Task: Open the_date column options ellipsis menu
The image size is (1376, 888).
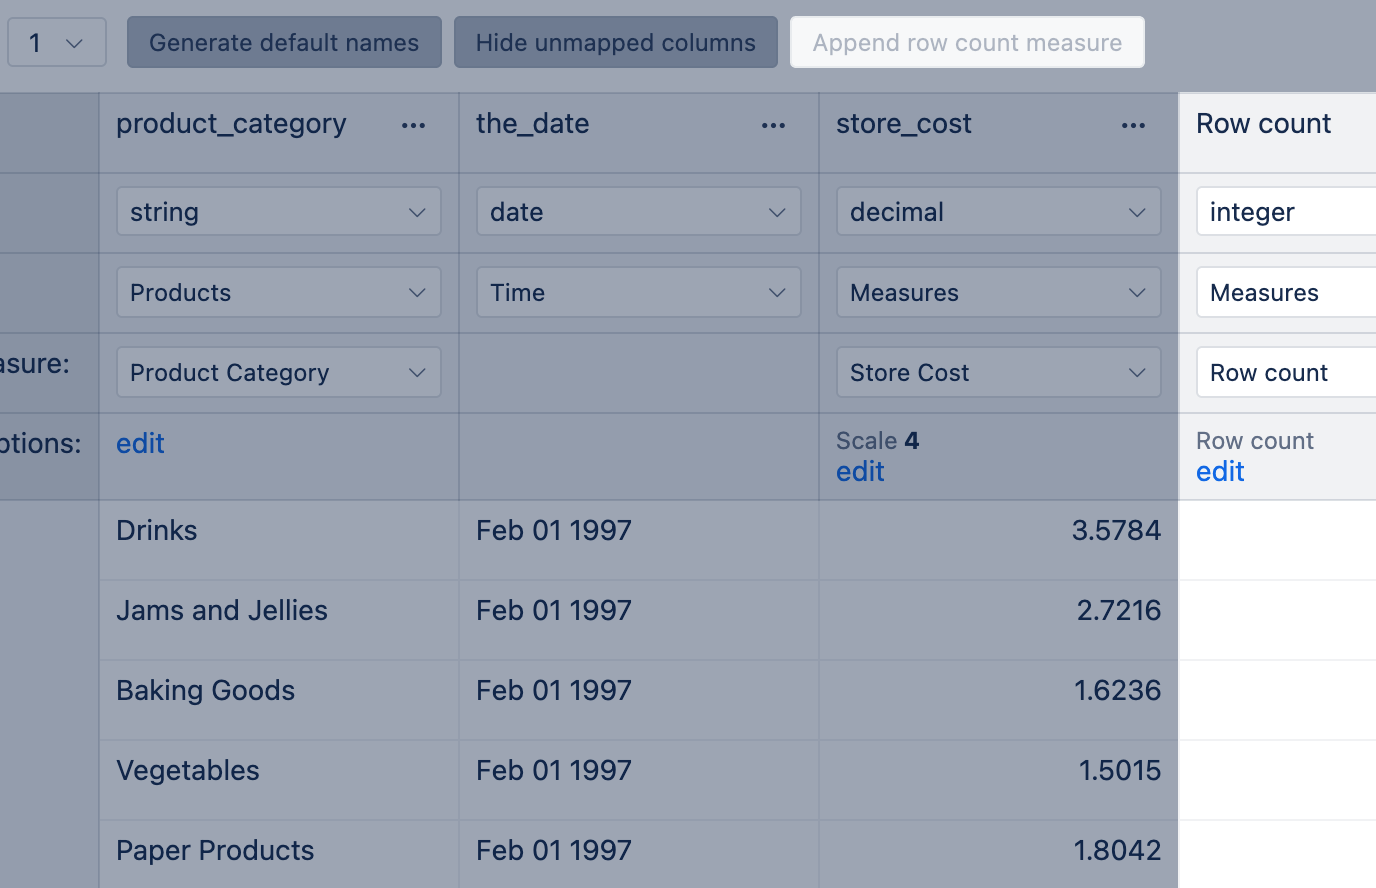Action: tap(773, 126)
